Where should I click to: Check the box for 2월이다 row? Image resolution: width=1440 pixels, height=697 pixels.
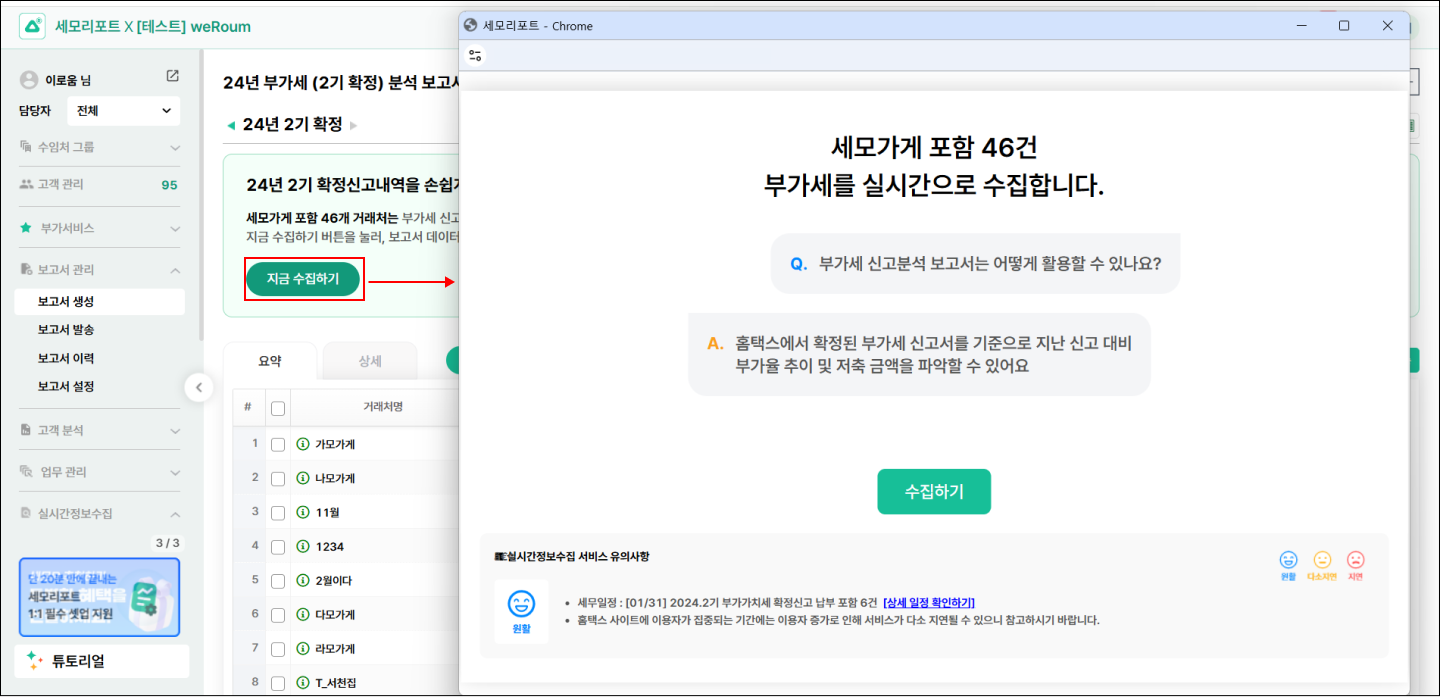click(278, 581)
